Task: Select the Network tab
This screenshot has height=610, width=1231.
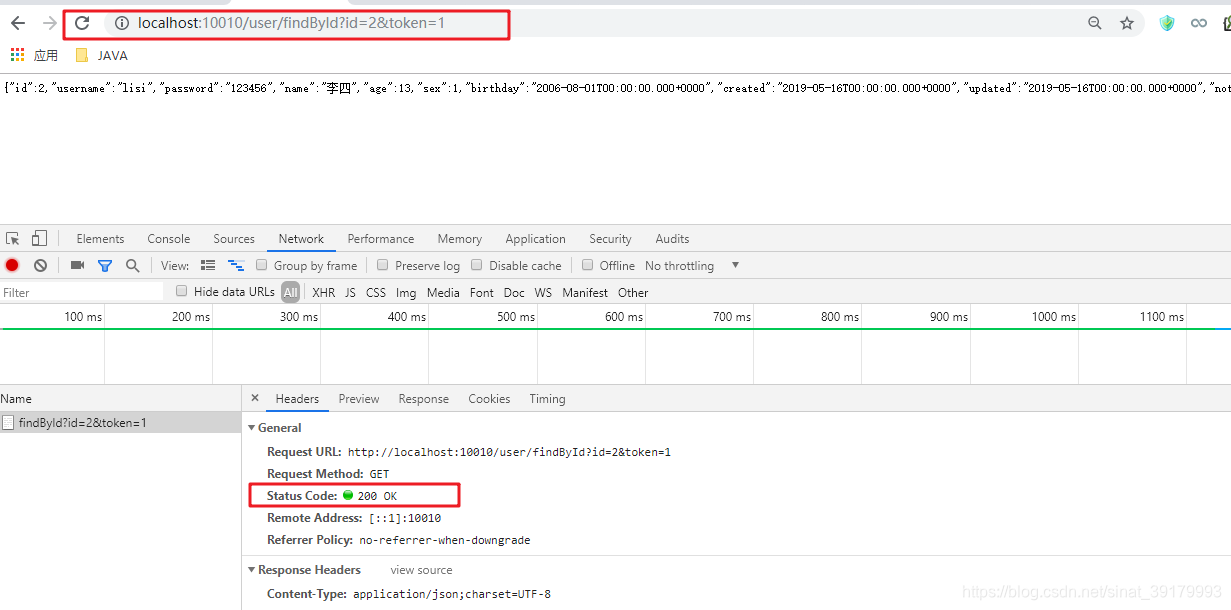Action: pyautogui.click(x=301, y=239)
